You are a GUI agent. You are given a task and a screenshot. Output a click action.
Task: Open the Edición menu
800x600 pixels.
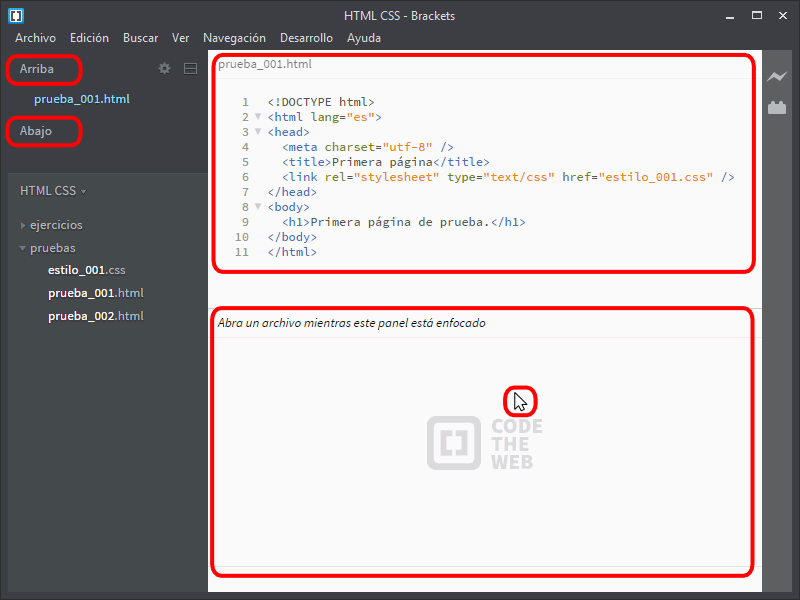click(89, 38)
